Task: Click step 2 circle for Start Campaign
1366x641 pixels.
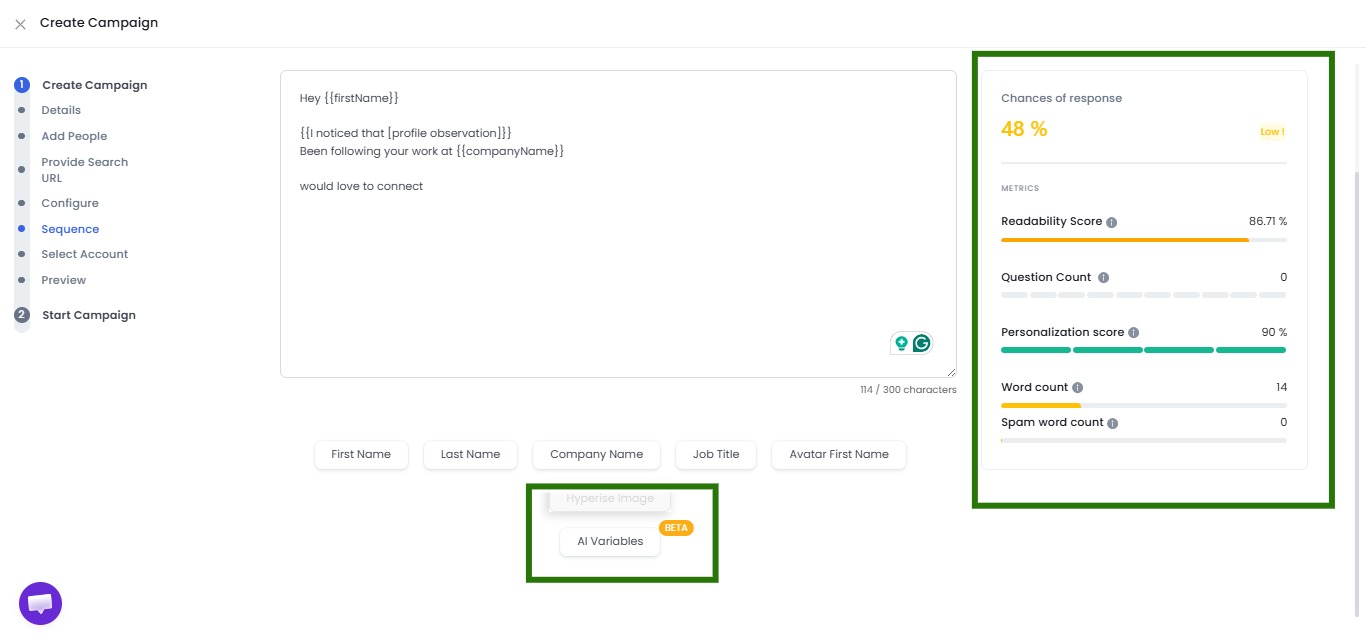Action: tap(22, 315)
